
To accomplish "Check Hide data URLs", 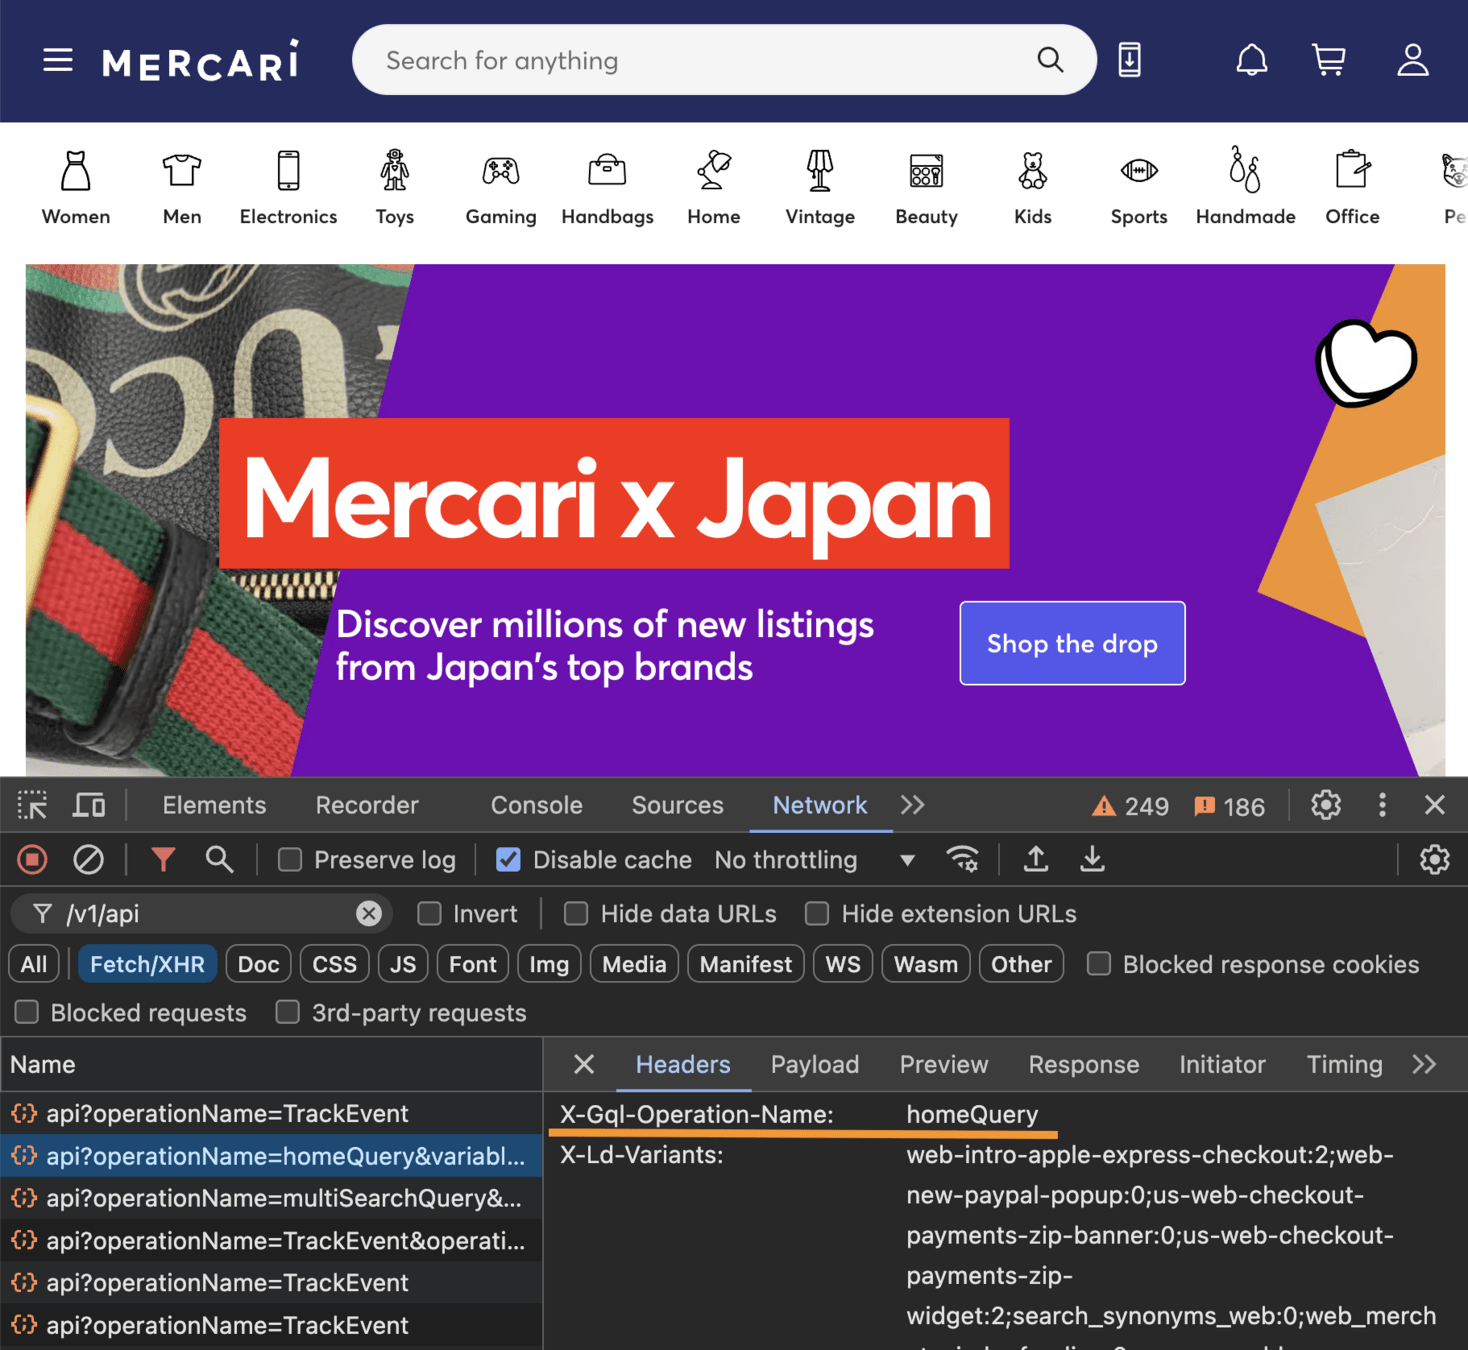I will coord(576,913).
